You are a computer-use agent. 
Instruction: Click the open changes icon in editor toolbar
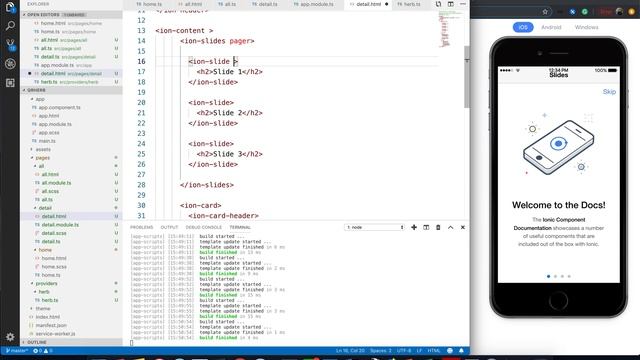[x=438, y=4]
